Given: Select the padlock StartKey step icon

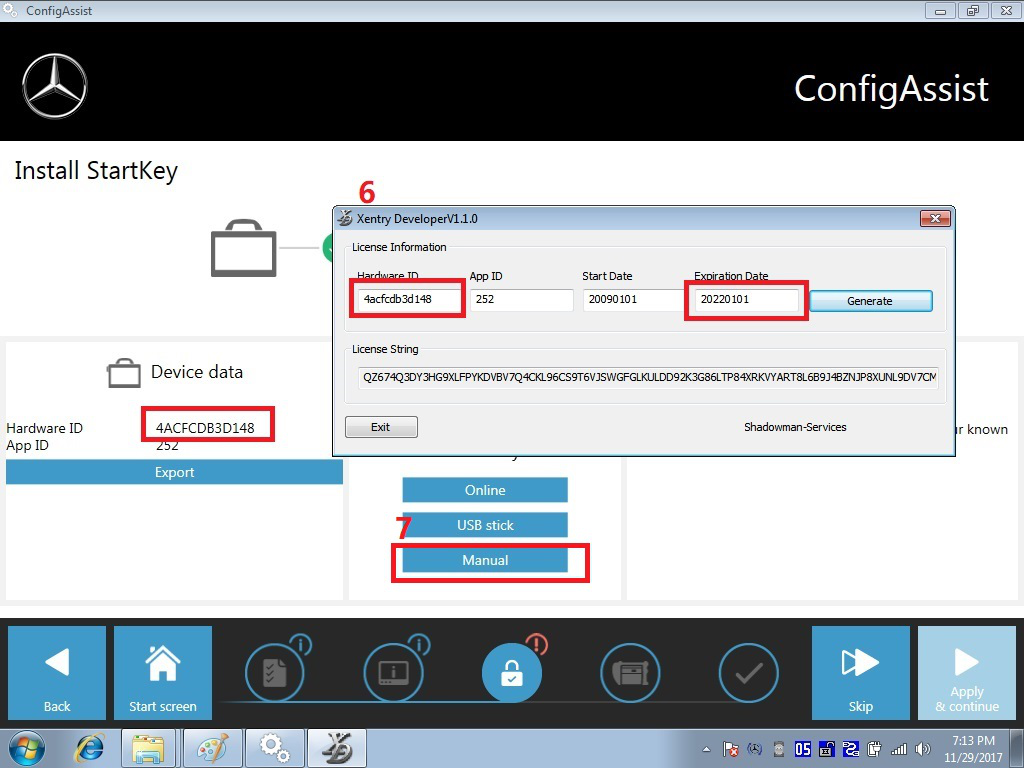Looking at the screenshot, I should pos(512,672).
